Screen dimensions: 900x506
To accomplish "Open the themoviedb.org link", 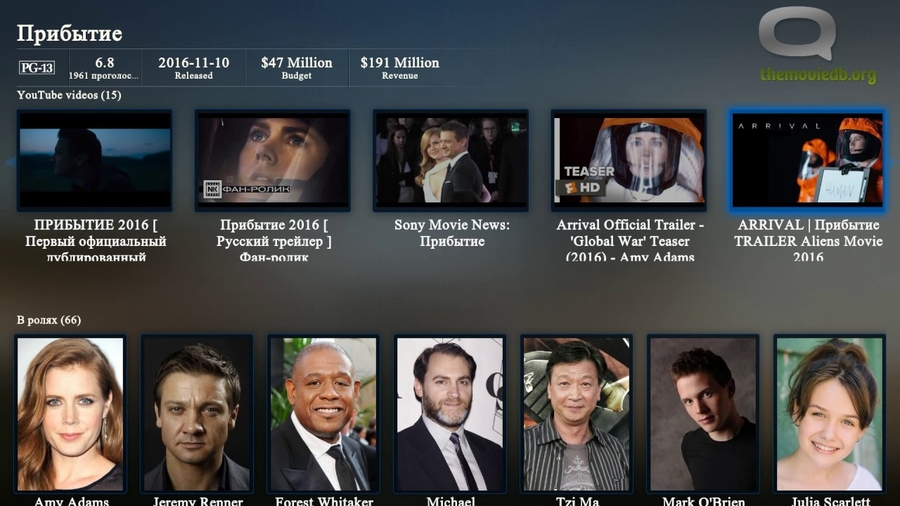I will coord(818,75).
